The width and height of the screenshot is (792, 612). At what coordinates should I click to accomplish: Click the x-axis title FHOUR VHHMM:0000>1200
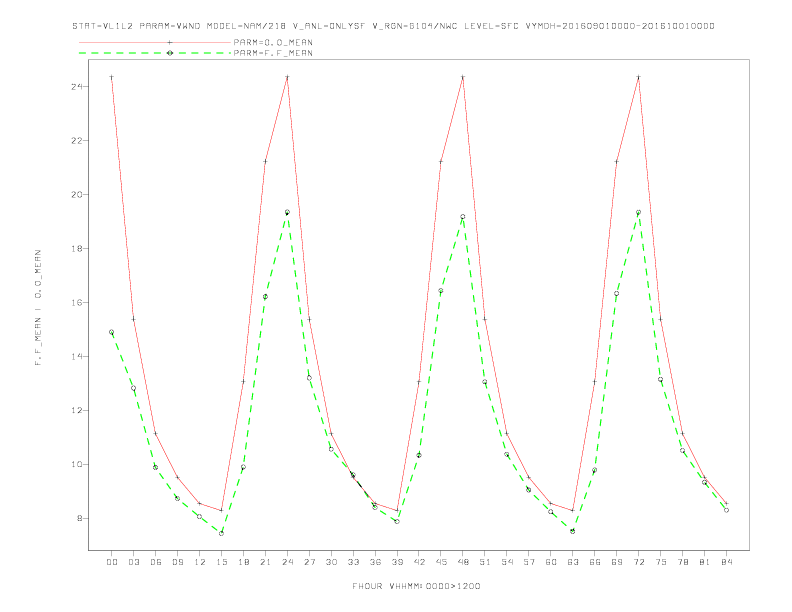[416, 586]
